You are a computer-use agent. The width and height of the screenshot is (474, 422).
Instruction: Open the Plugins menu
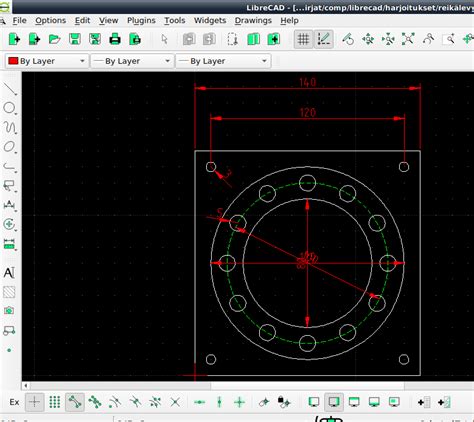[x=141, y=21]
